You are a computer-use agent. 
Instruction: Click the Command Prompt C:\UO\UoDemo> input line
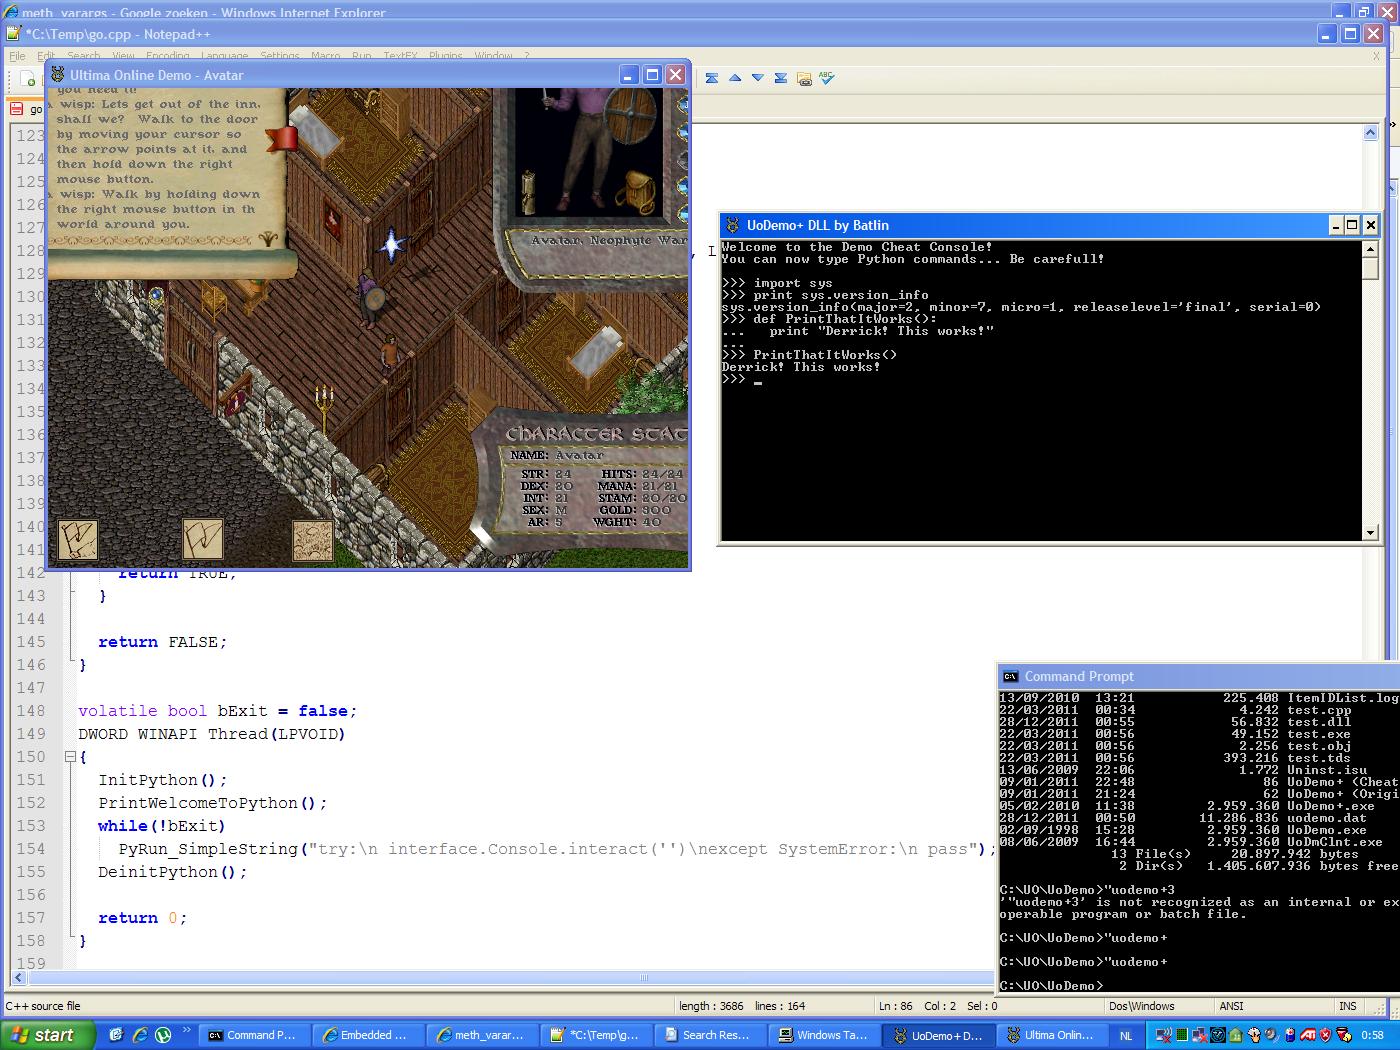coord(1051,985)
